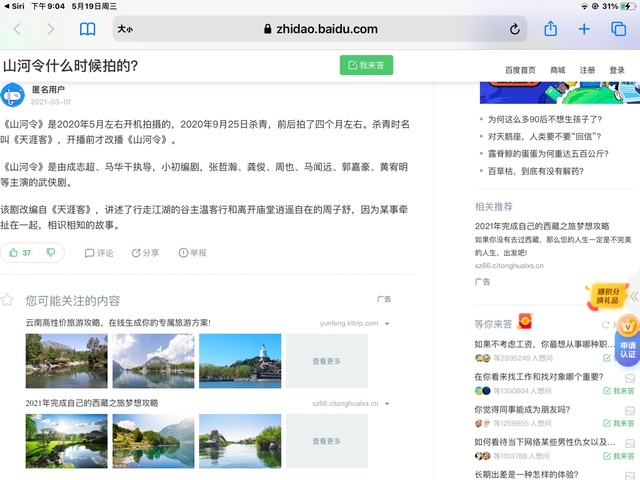Open 为何这么多90后不想生孩子了?
The image size is (640, 480).
545,120
